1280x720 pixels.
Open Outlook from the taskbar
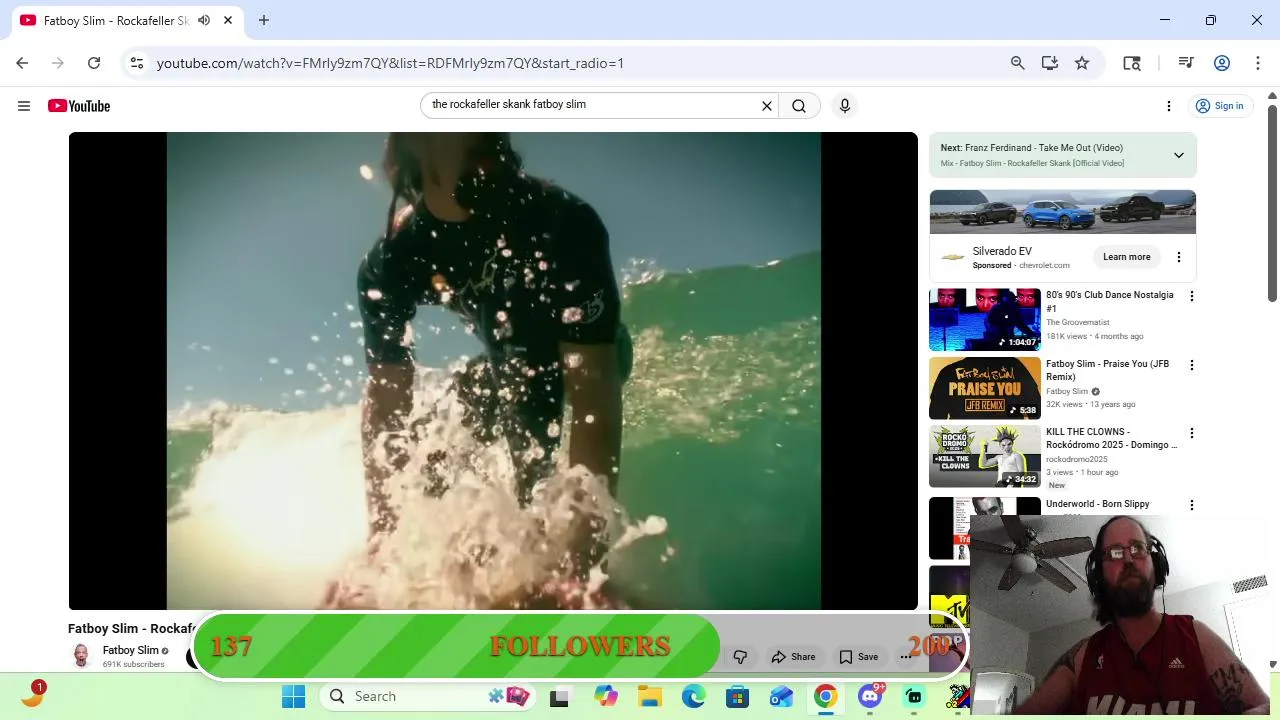click(781, 697)
